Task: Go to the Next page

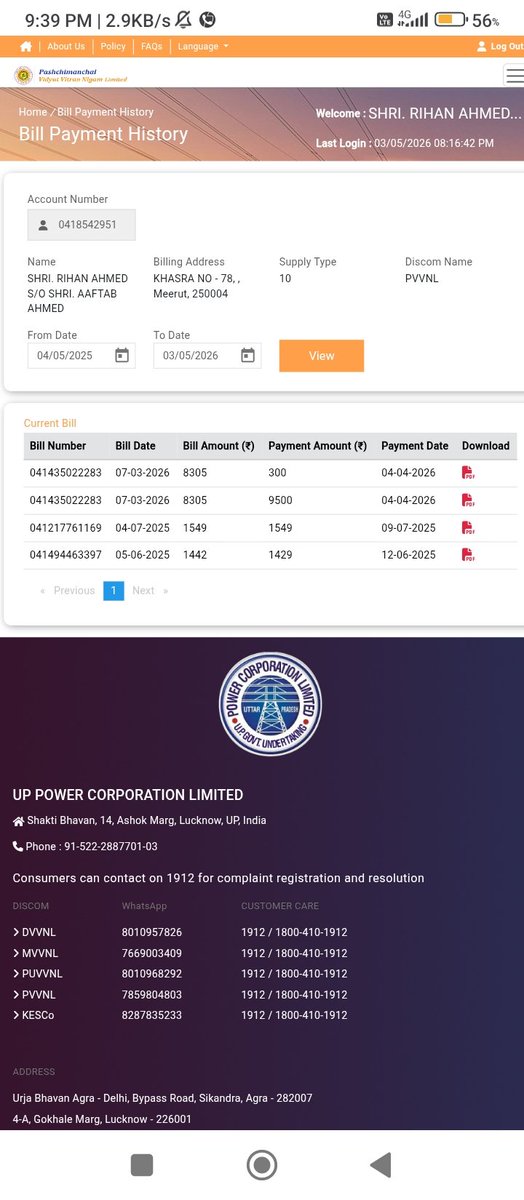Action: [x=150, y=591]
